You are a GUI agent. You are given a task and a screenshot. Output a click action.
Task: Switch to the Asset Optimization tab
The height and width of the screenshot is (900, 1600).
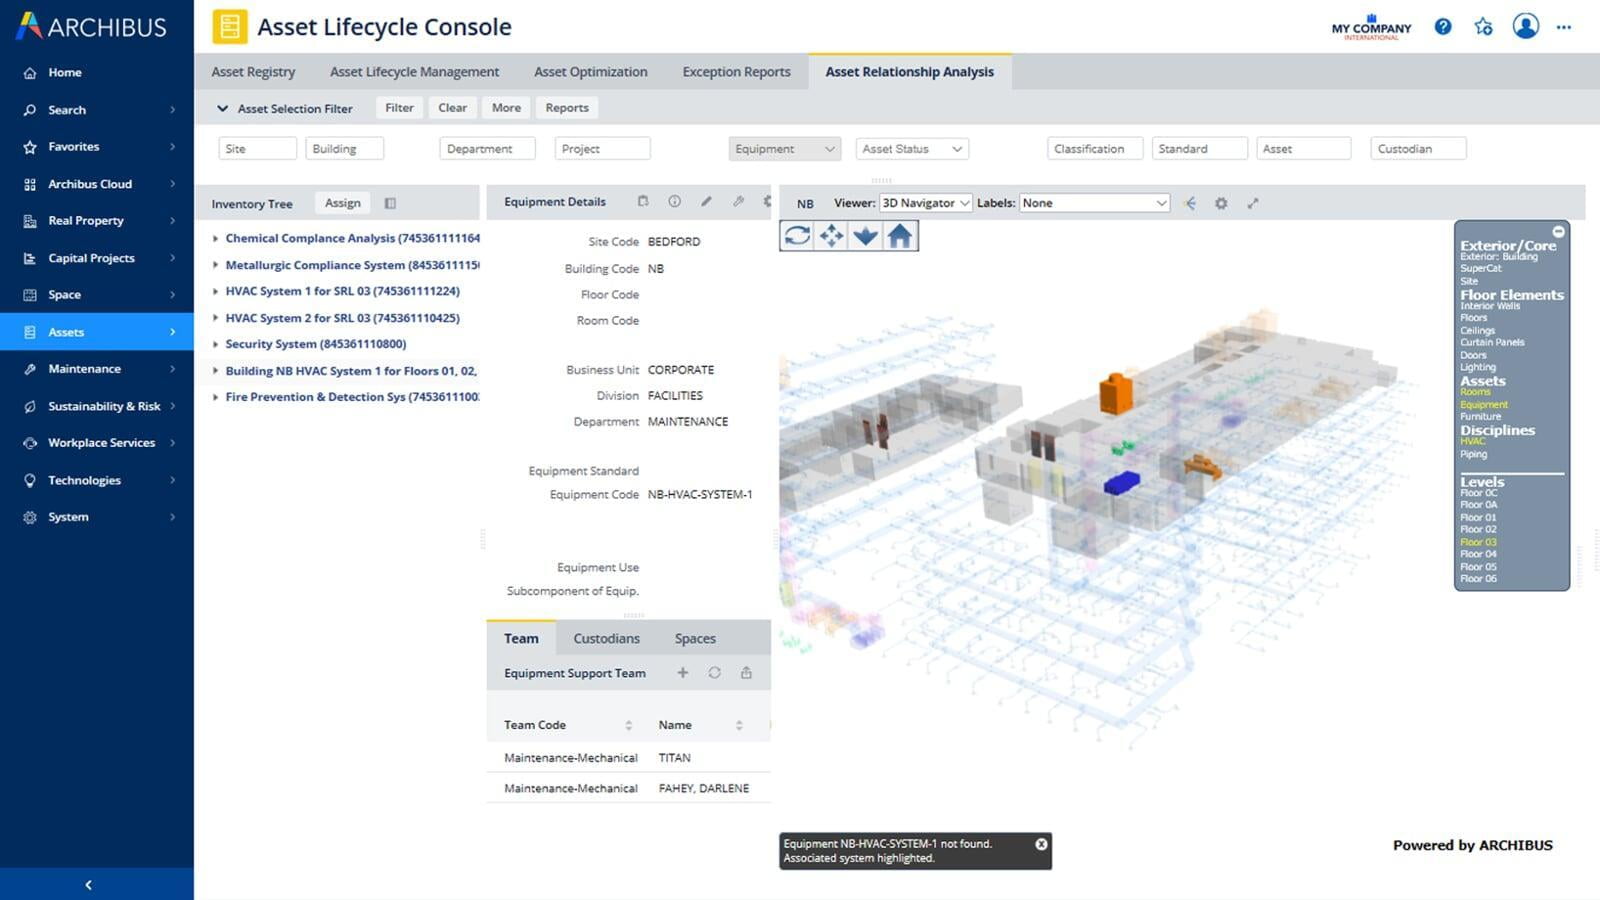point(590,72)
